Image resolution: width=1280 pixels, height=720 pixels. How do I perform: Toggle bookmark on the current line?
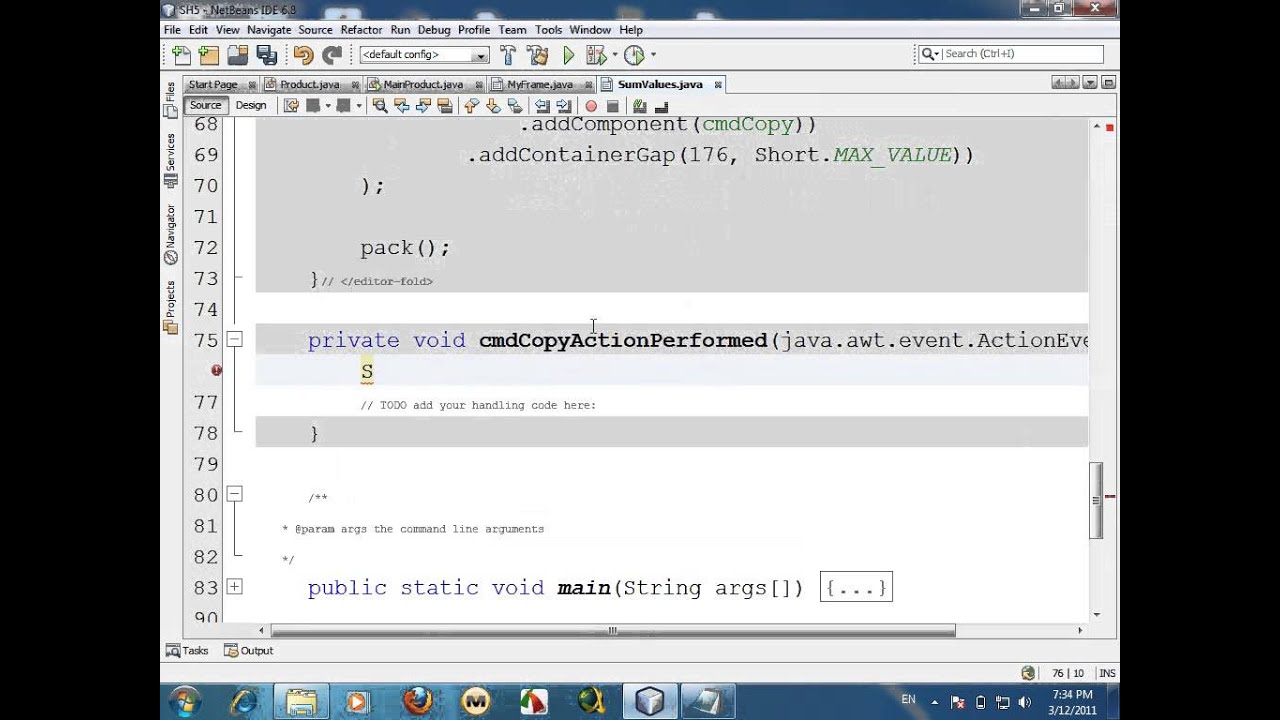point(515,106)
